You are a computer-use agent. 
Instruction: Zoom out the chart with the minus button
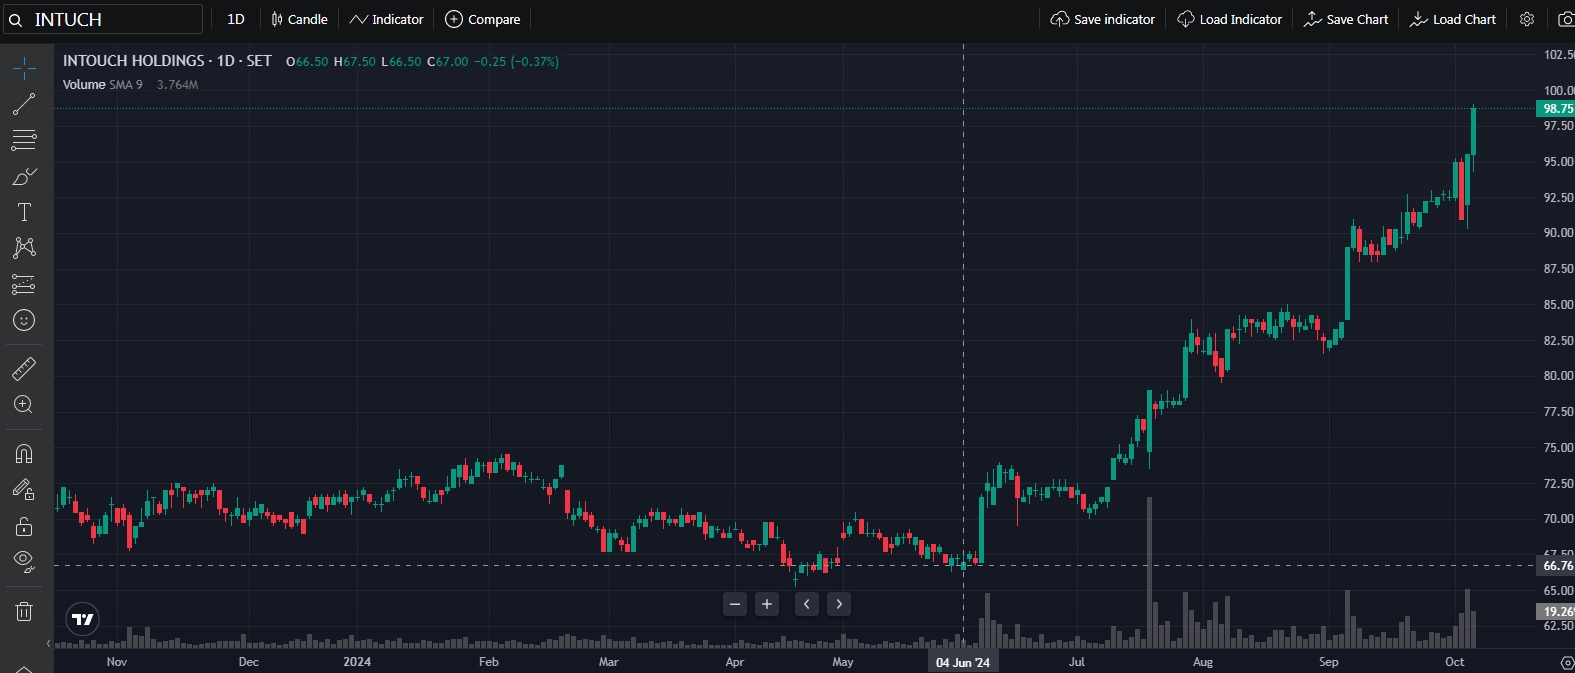tap(735, 604)
